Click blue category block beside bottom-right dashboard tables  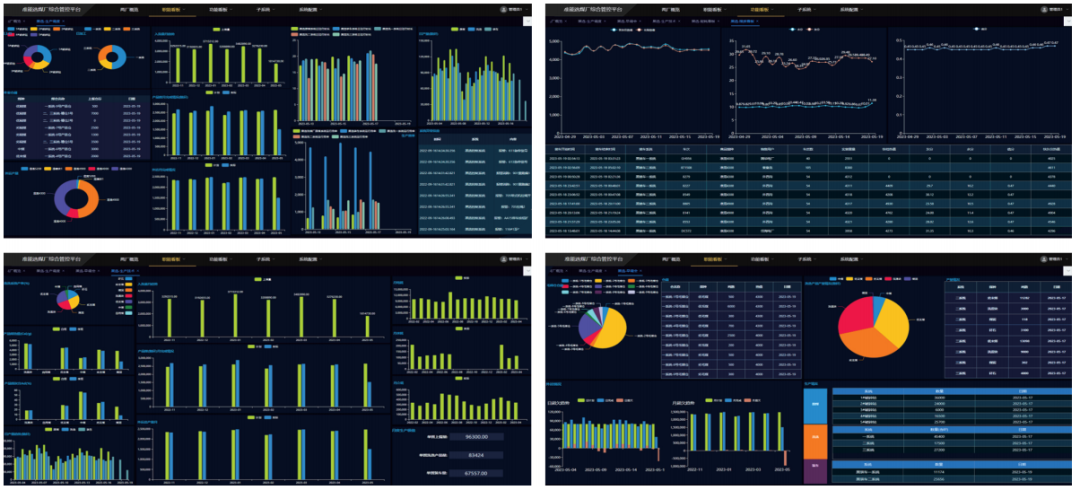point(815,405)
